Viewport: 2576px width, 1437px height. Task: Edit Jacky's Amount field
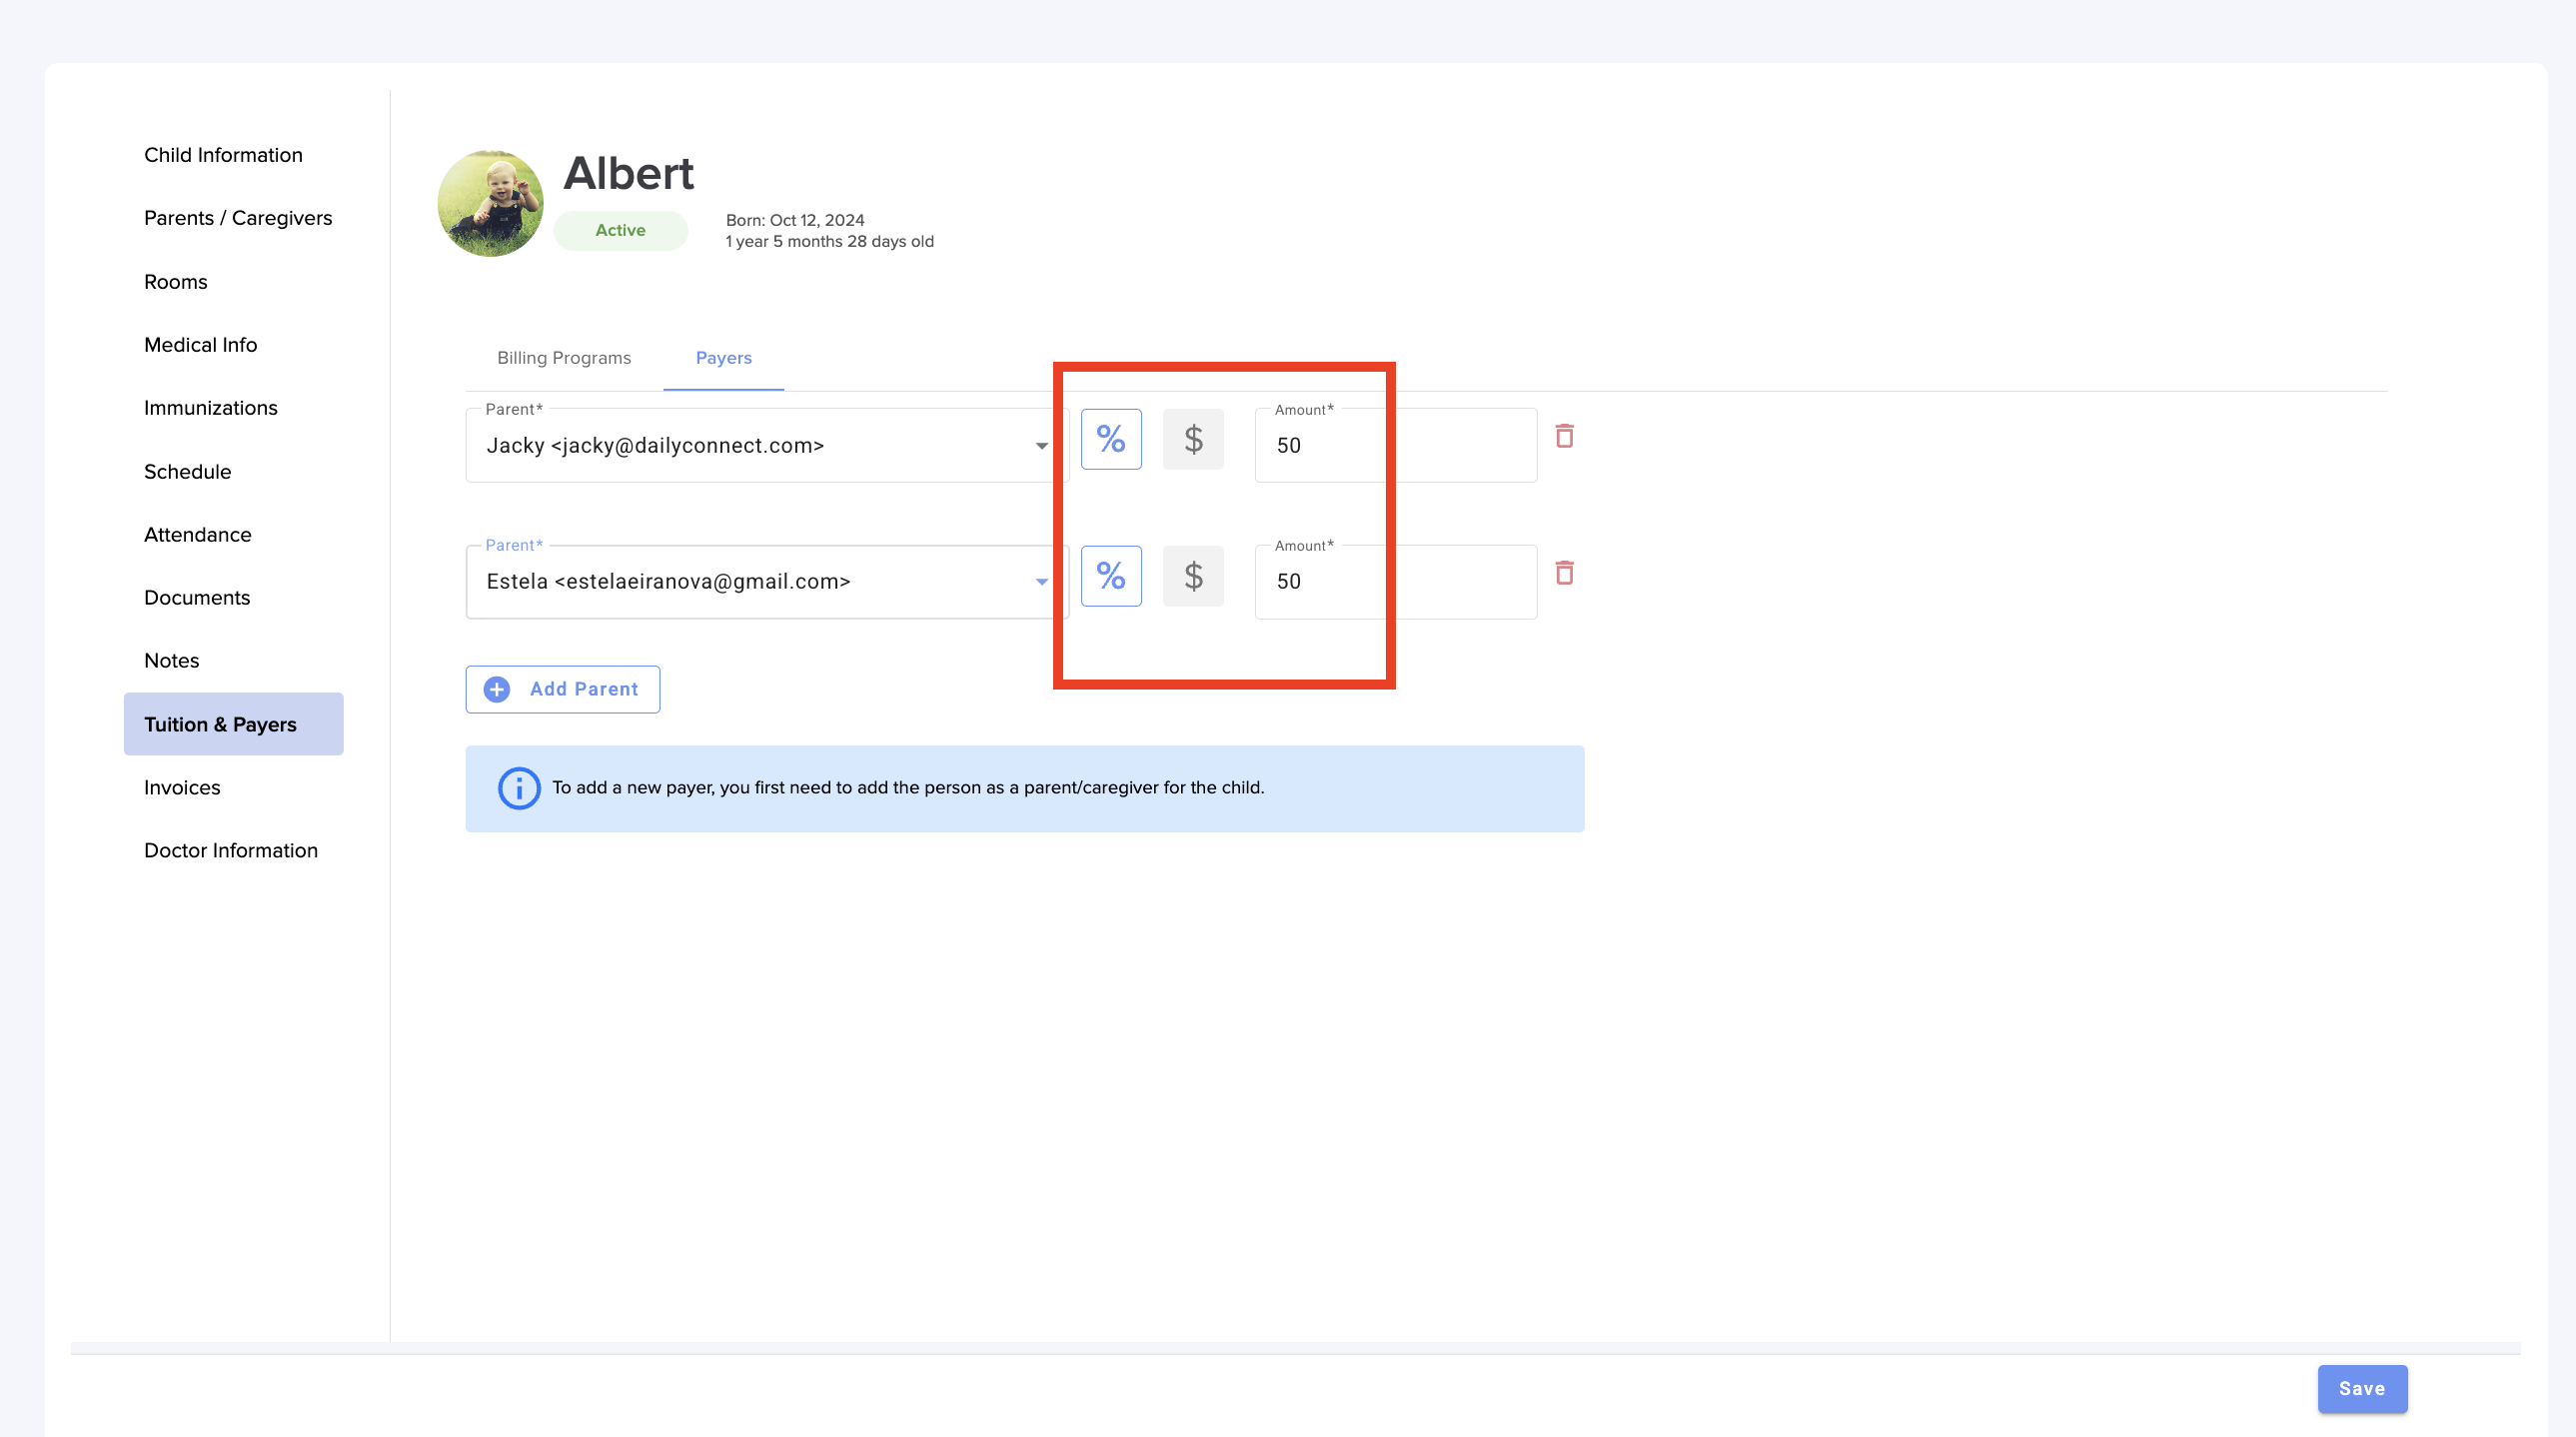1395,446
